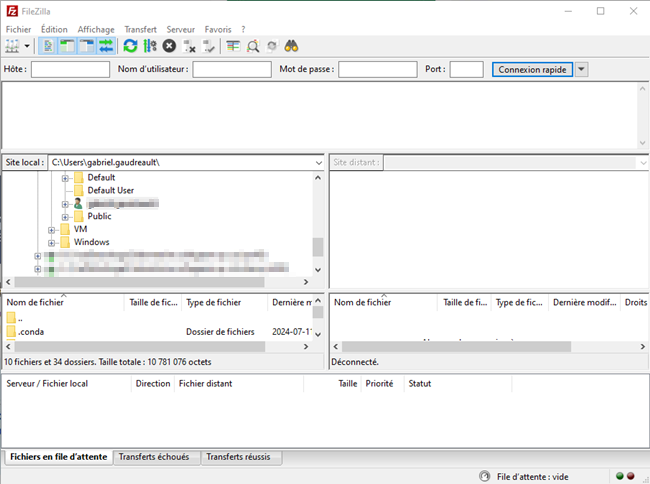Toggle synchronized browsing
Image resolution: width=650 pixels, height=484 pixels.
(x=272, y=46)
